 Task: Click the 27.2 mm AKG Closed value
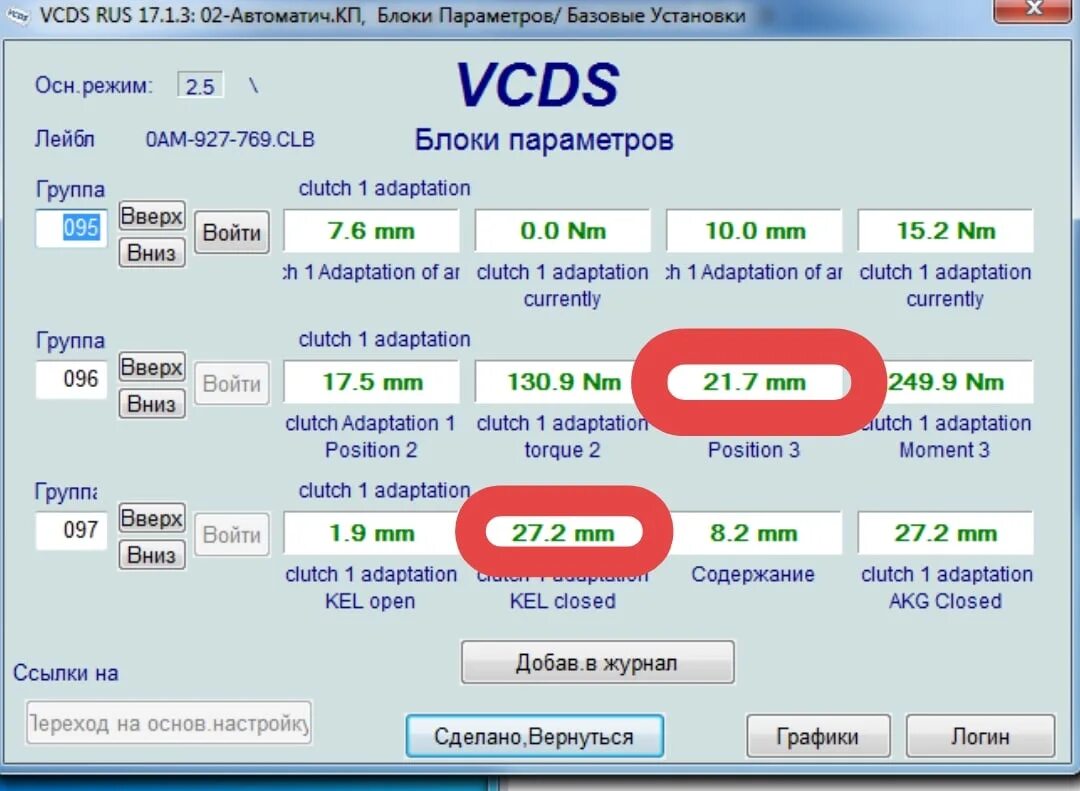tap(946, 533)
